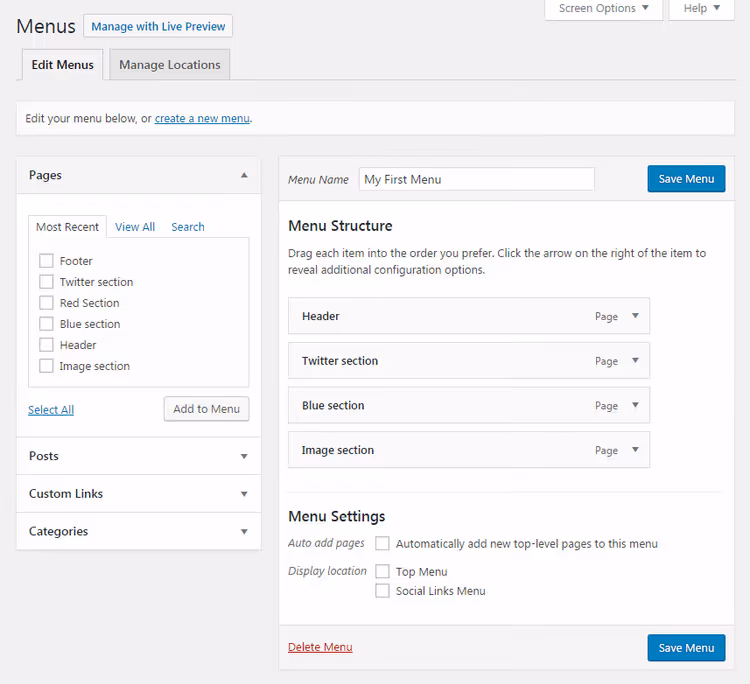Click the Display location label
The width and height of the screenshot is (750, 684).
327,571
